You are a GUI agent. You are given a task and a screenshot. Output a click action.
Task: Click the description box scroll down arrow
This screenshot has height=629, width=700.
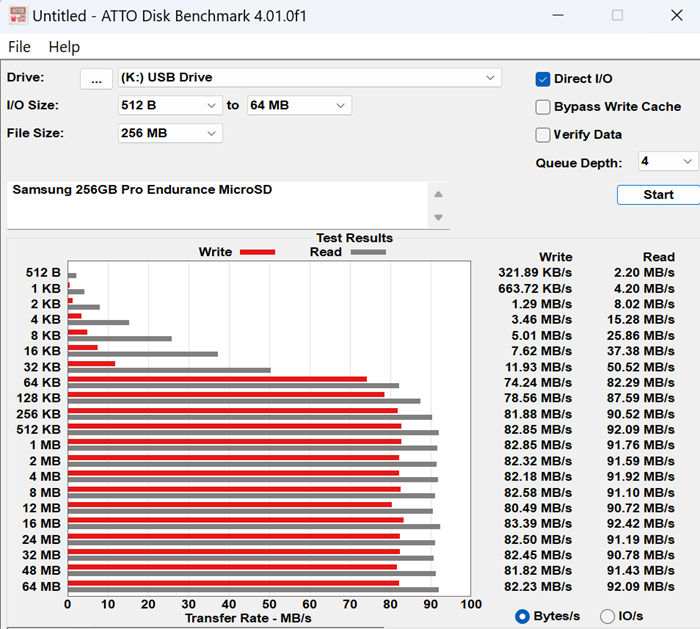pos(438,217)
